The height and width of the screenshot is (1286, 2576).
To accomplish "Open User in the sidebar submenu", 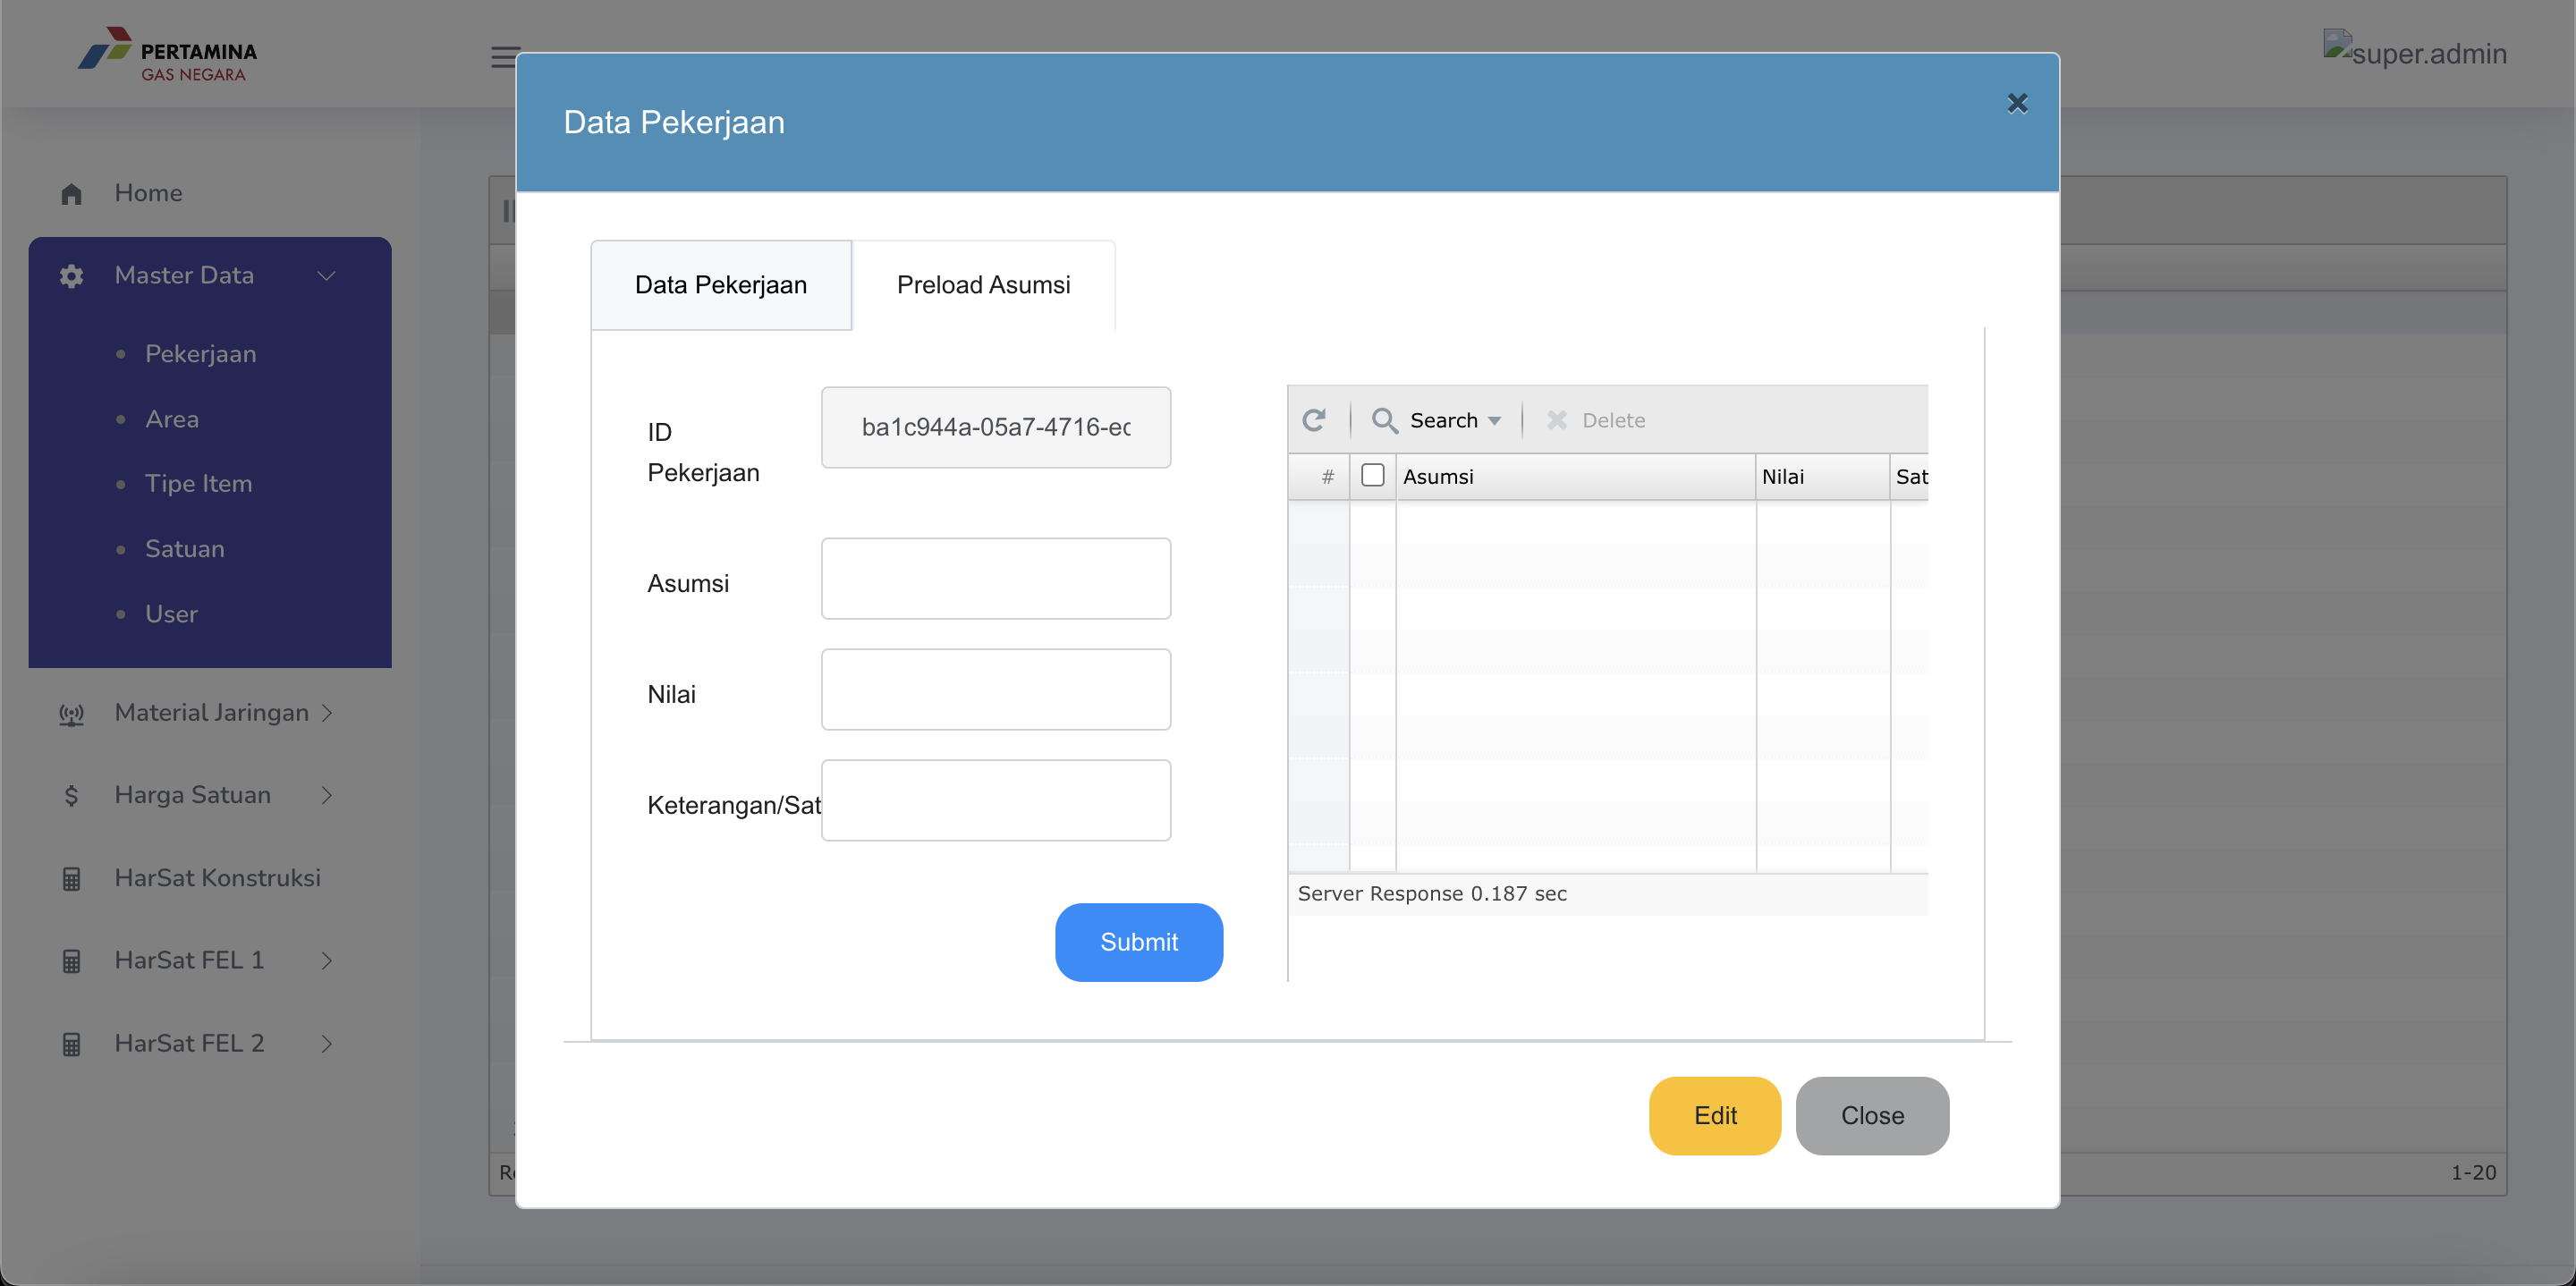I will (172, 614).
